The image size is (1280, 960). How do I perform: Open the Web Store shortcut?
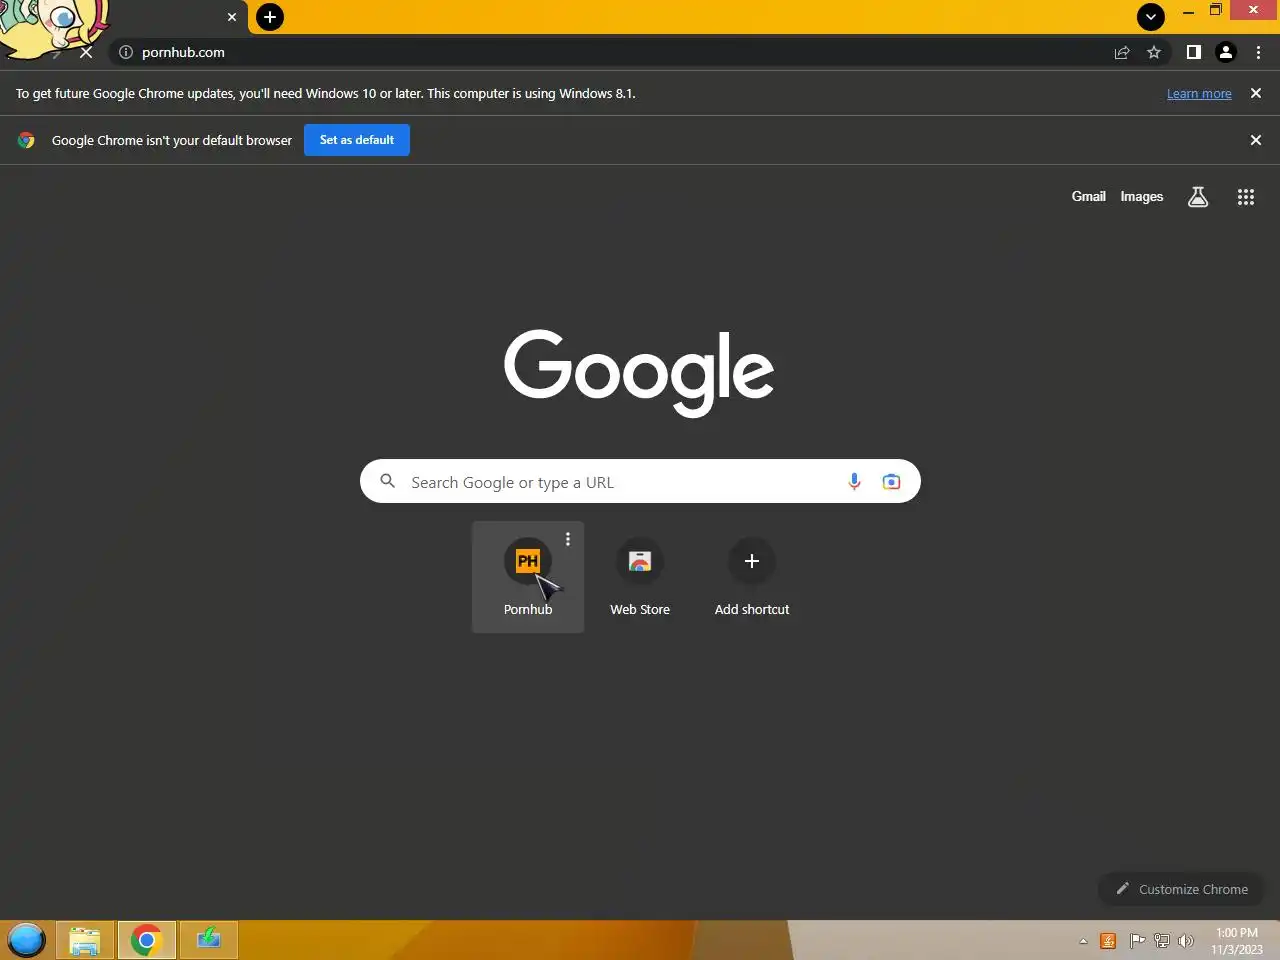(x=640, y=577)
